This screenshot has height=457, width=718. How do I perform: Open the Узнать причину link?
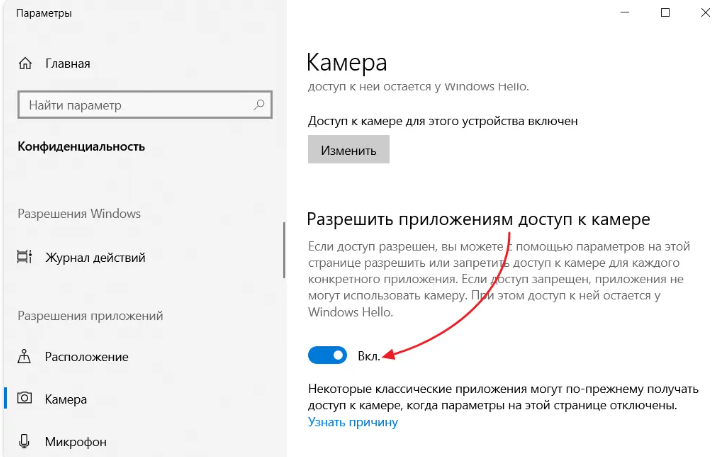[352, 422]
